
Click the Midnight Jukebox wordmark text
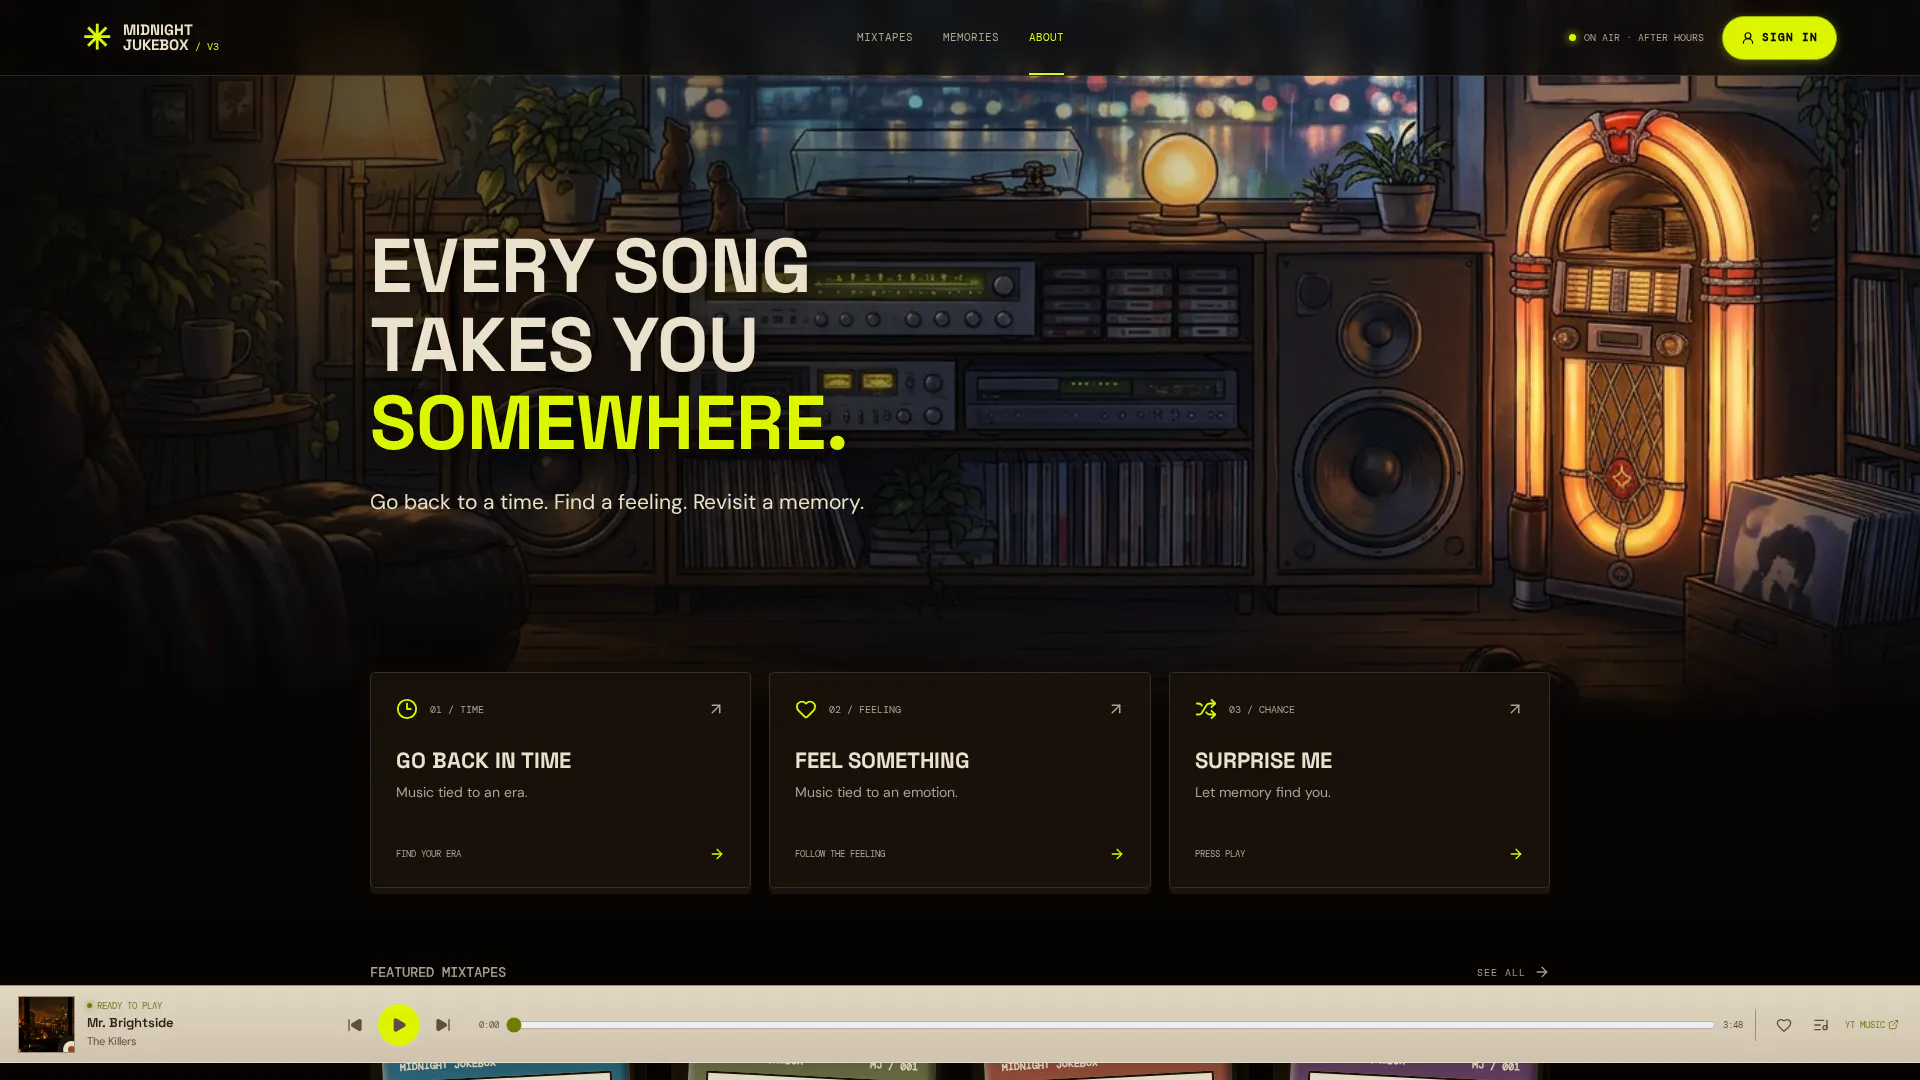point(157,37)
